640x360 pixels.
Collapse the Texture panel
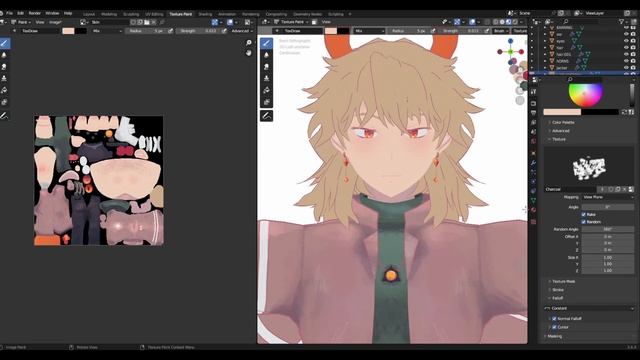(x=559, y=139)
